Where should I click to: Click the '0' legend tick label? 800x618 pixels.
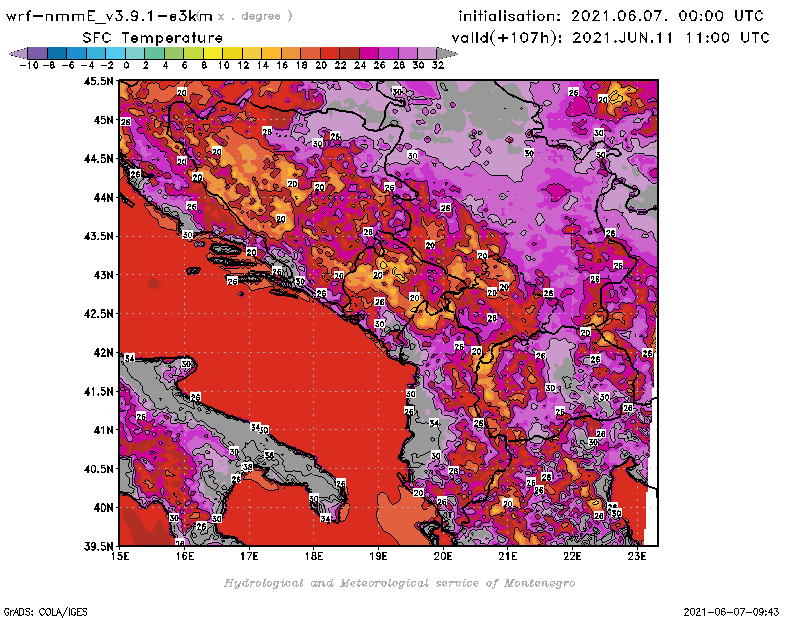tap(126, 65)
